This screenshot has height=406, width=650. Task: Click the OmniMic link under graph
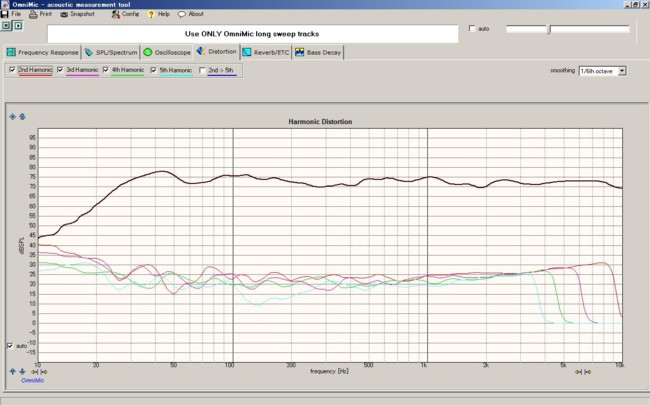coord(32,380)
